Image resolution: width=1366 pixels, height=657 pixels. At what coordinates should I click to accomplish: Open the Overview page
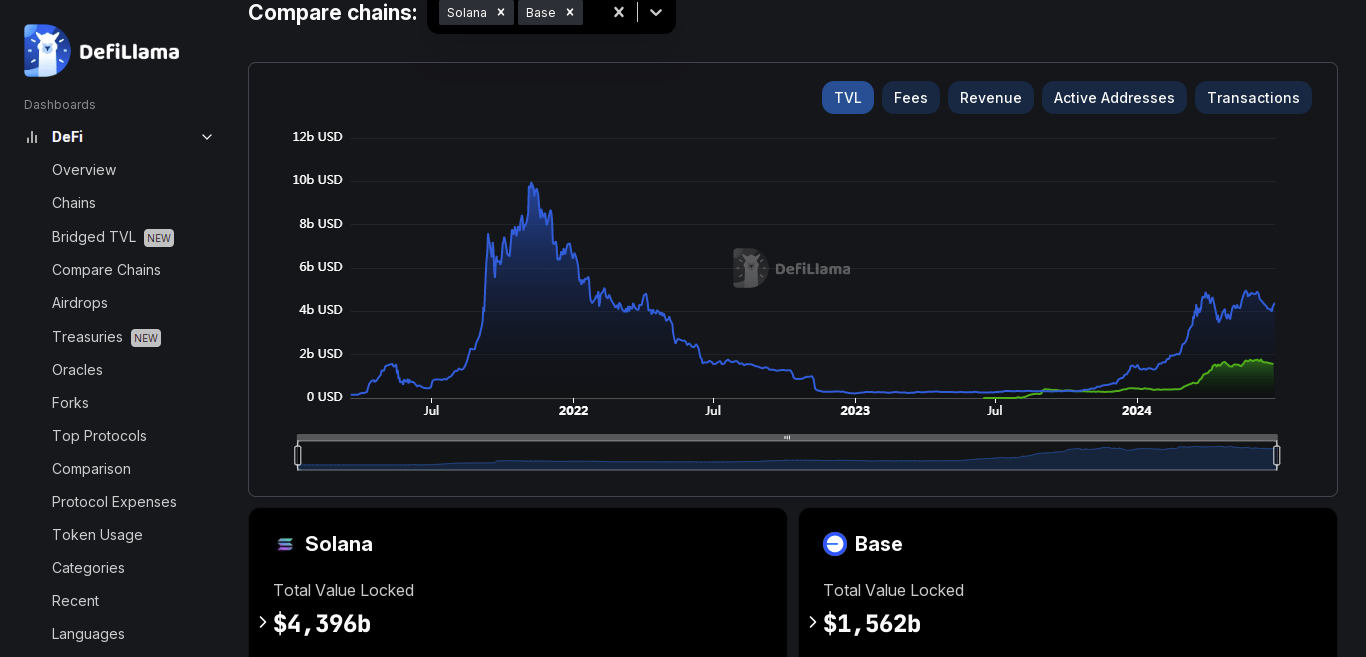pos(84,170)
